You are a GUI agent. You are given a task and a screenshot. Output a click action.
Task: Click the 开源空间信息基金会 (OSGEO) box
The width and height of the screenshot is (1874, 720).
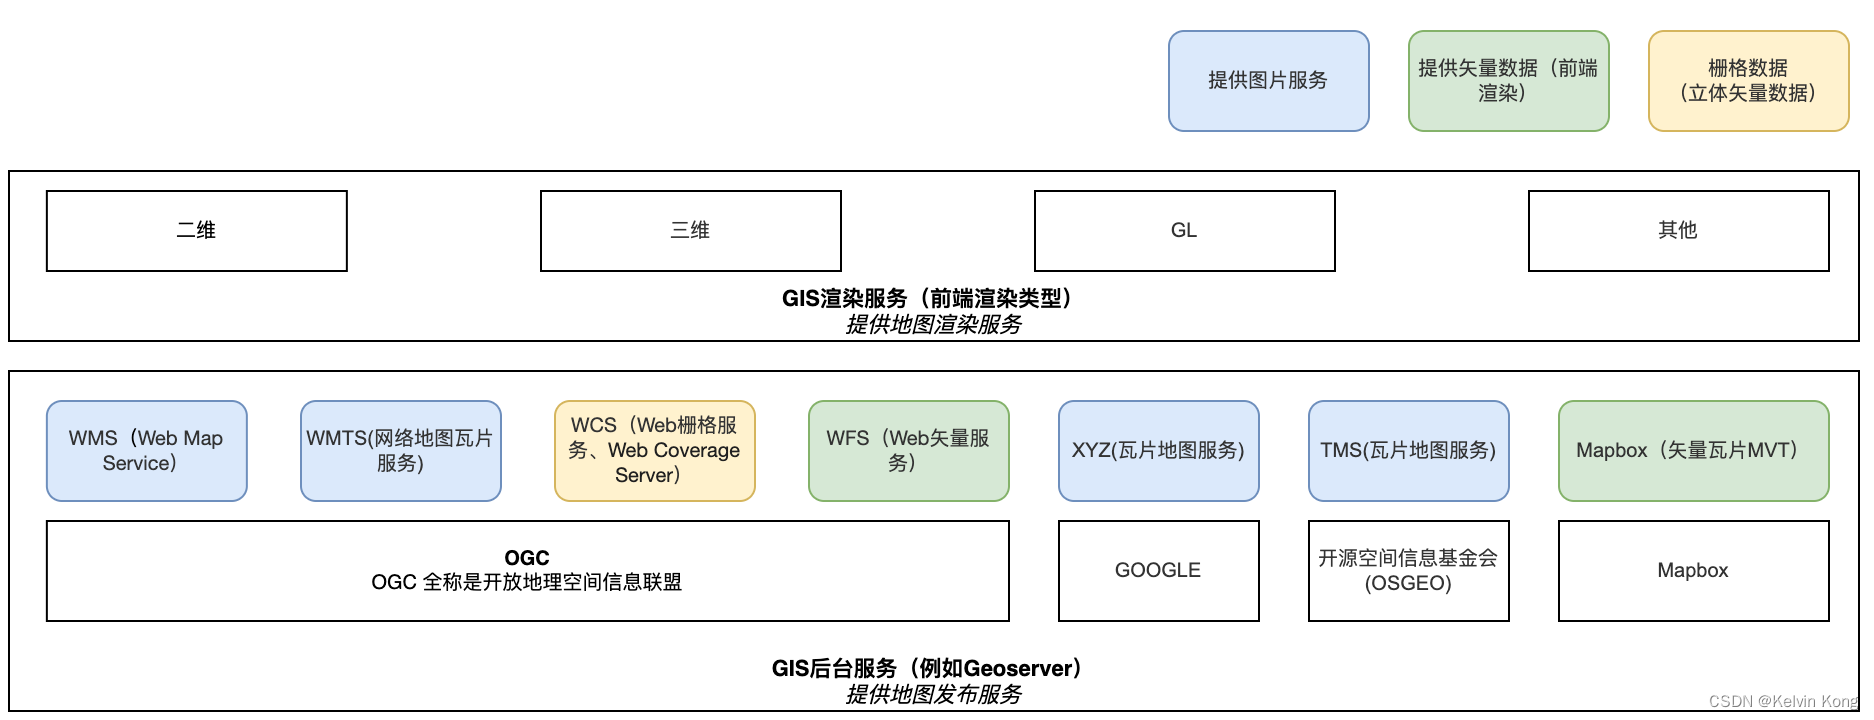[1409, 571]
